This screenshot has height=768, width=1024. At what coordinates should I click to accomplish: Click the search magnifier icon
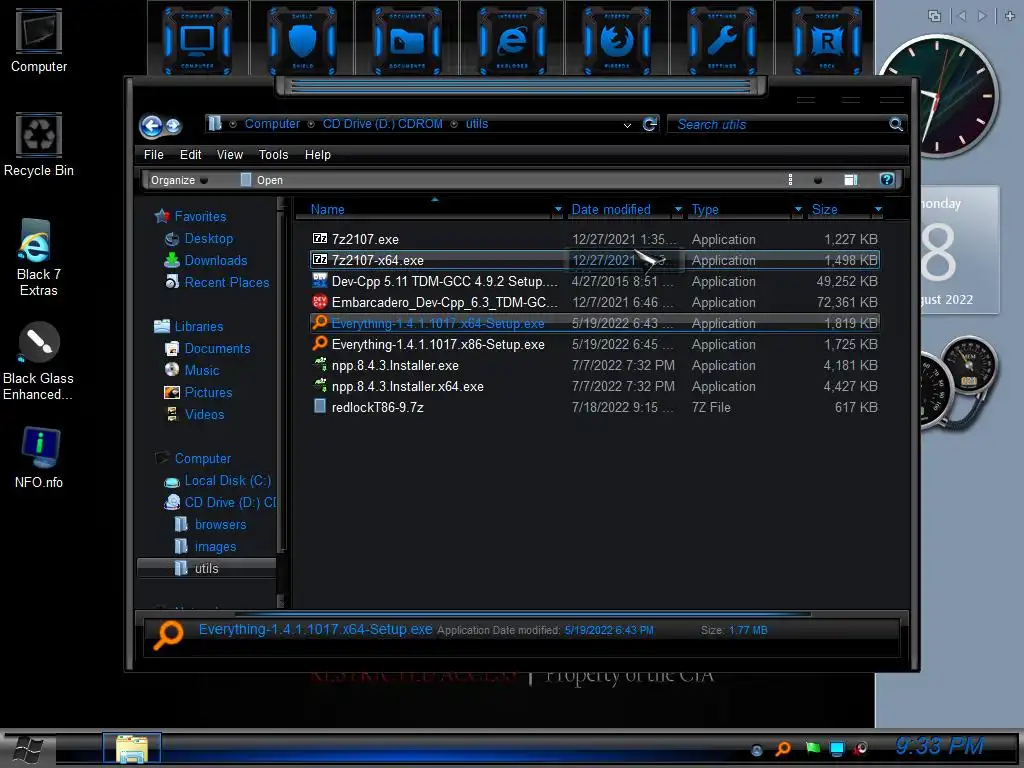895,124
